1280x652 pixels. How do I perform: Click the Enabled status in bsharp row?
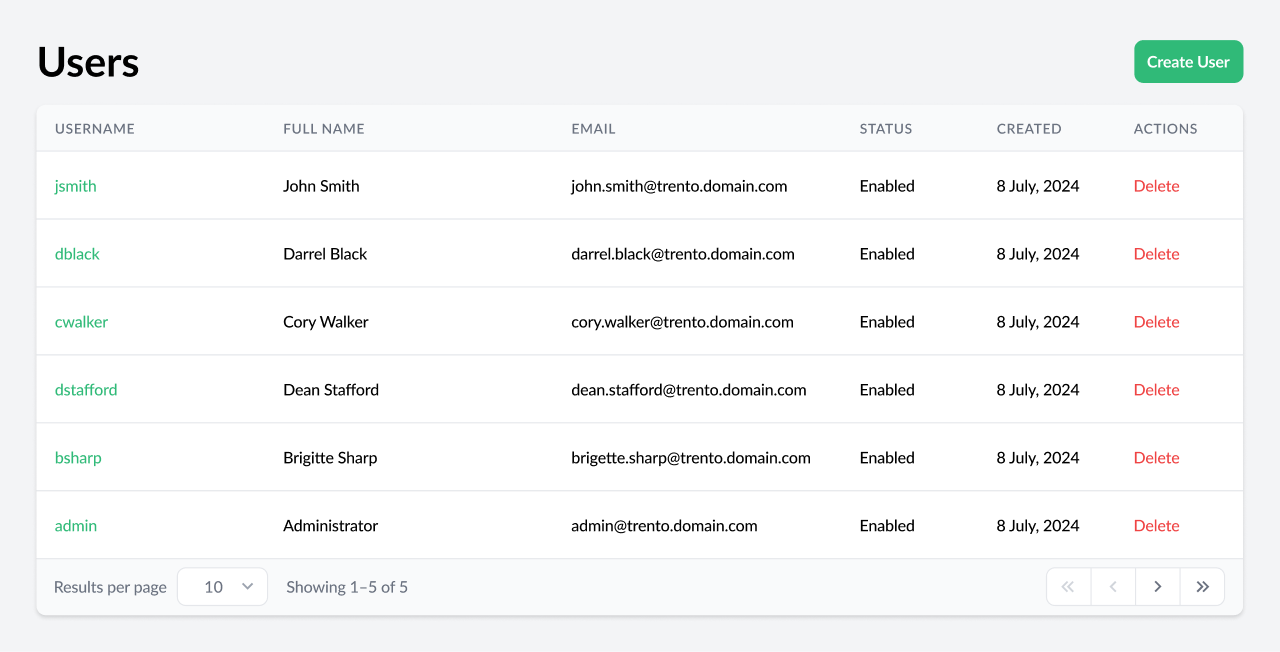pyautogui.click(x=887, y=458)
